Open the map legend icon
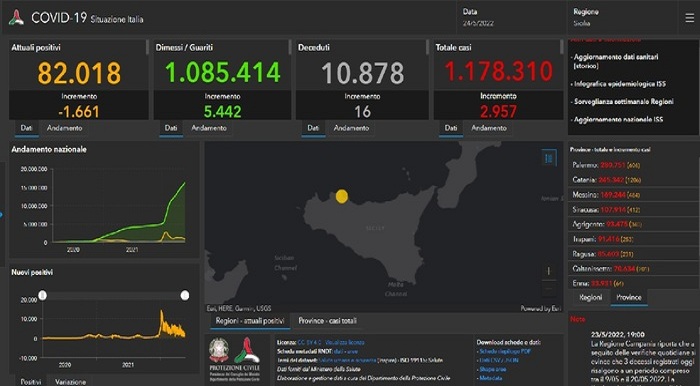The width and height of the screenshot is (700, 386). (549, 158)
